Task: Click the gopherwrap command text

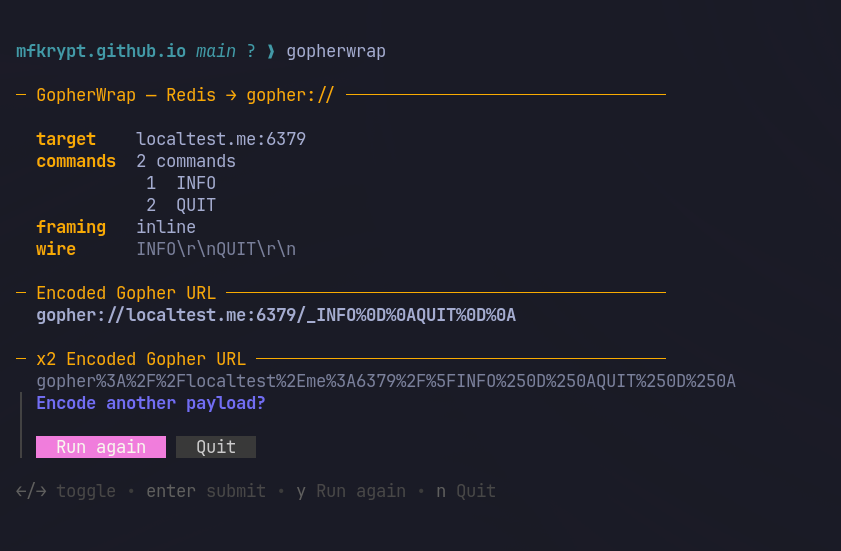Action: point(336,52)
